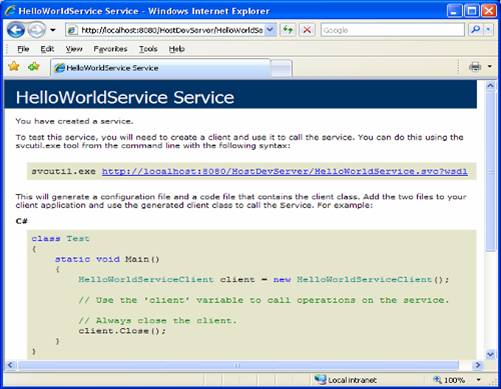
Task: Click the Local intranet zone indicator
Action: [345, 380]
